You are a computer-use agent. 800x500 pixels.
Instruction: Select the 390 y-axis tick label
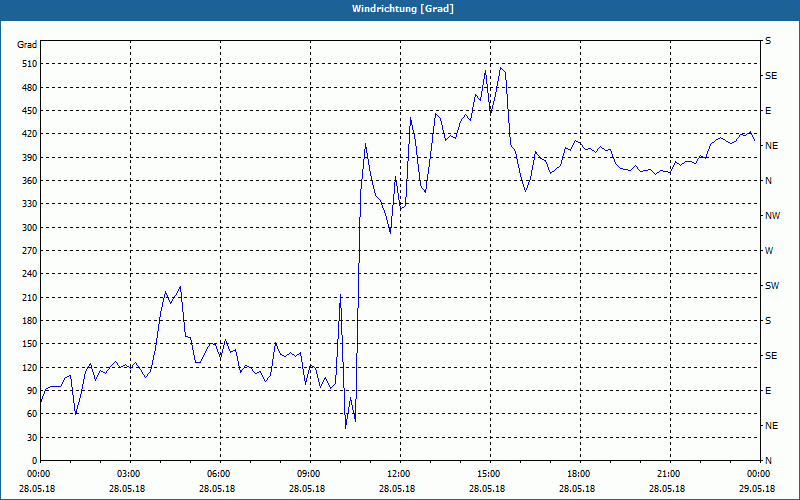click(30, 158)
